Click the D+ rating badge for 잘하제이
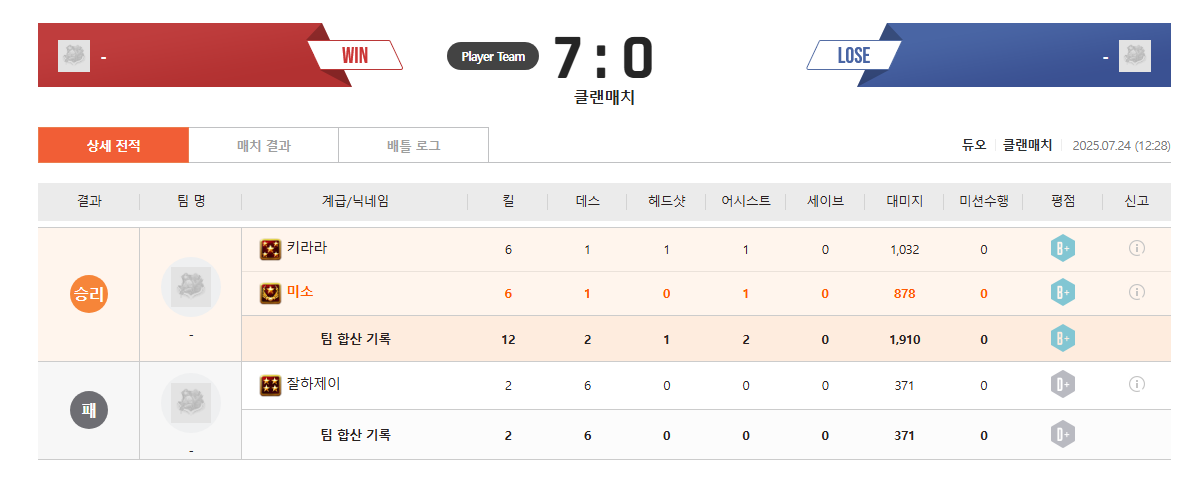The image size is (1201, 495). tap(1062, 385)
